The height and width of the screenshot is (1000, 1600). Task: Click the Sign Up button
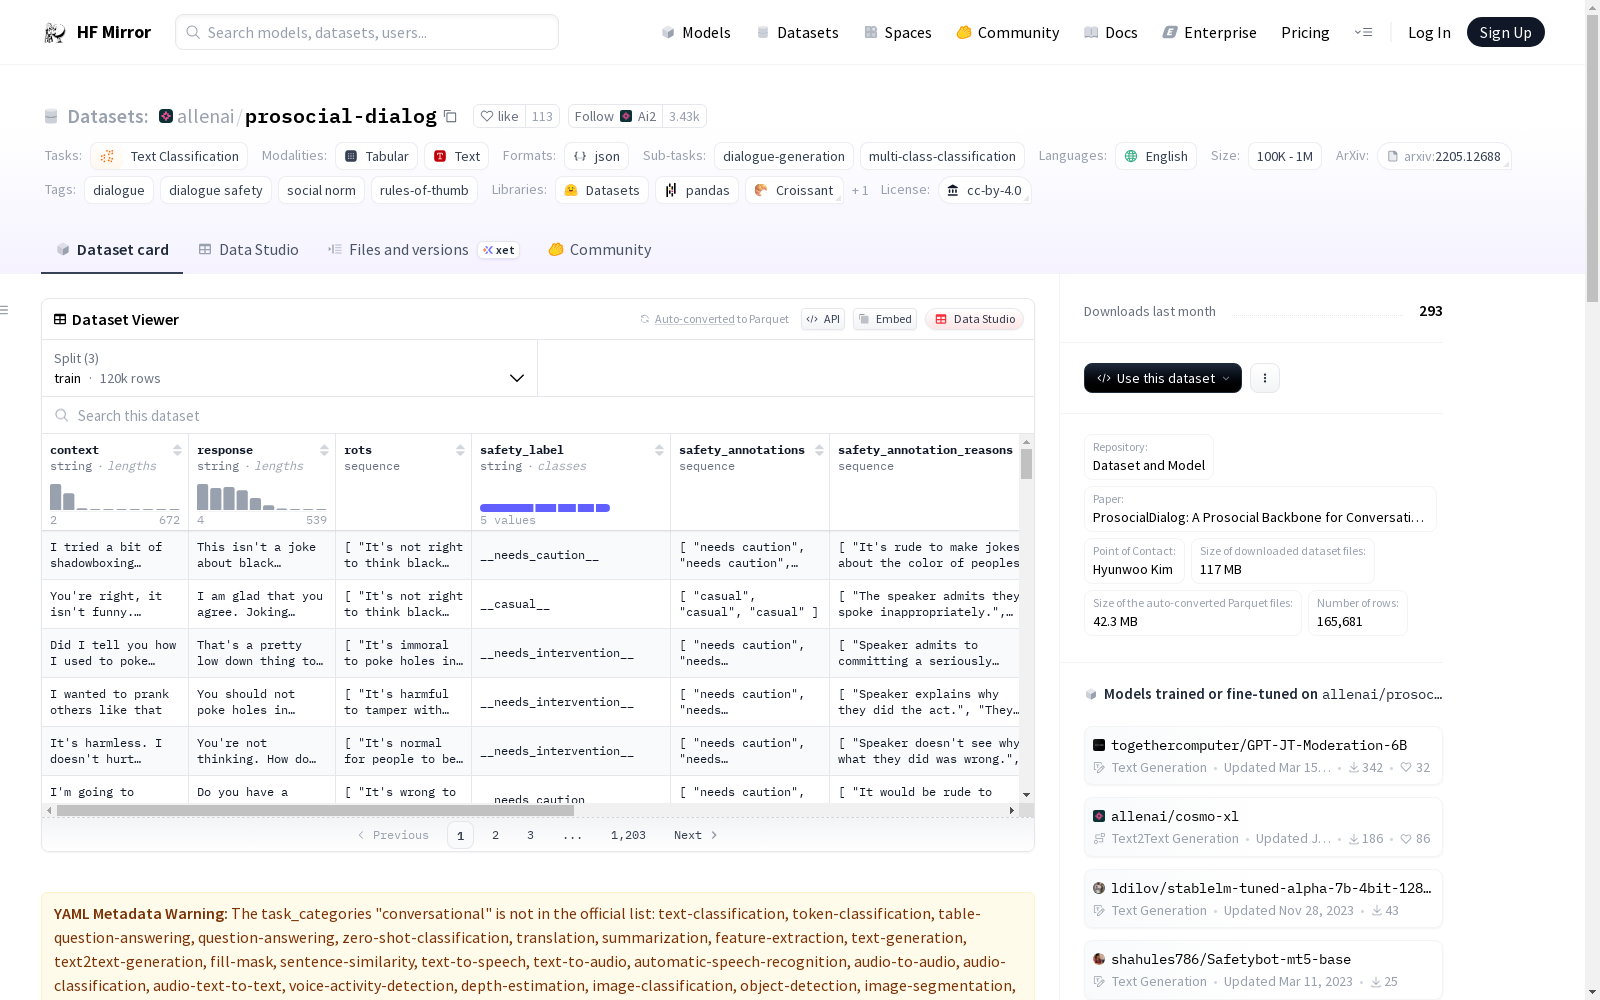(1505, 32)
